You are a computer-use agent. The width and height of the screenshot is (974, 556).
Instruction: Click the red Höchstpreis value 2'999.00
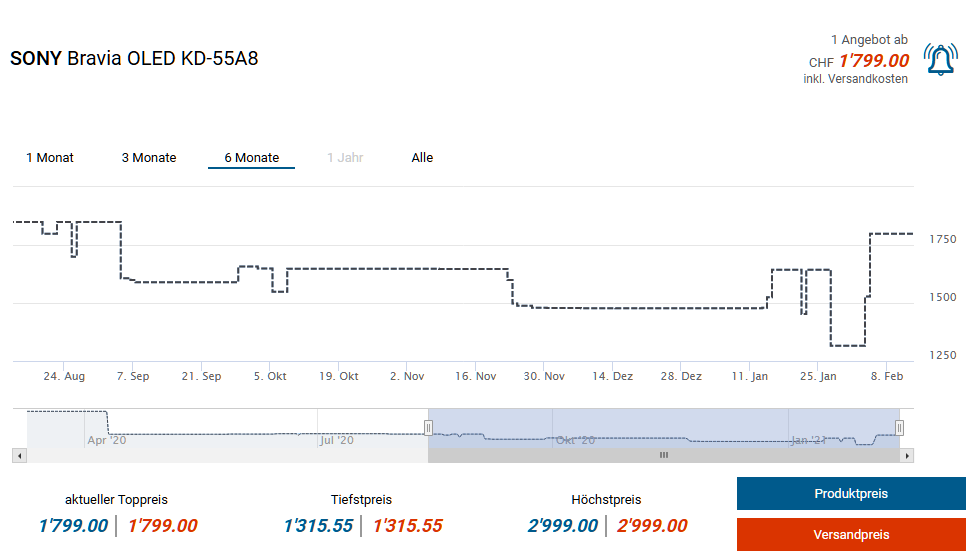tap(652, 526)
